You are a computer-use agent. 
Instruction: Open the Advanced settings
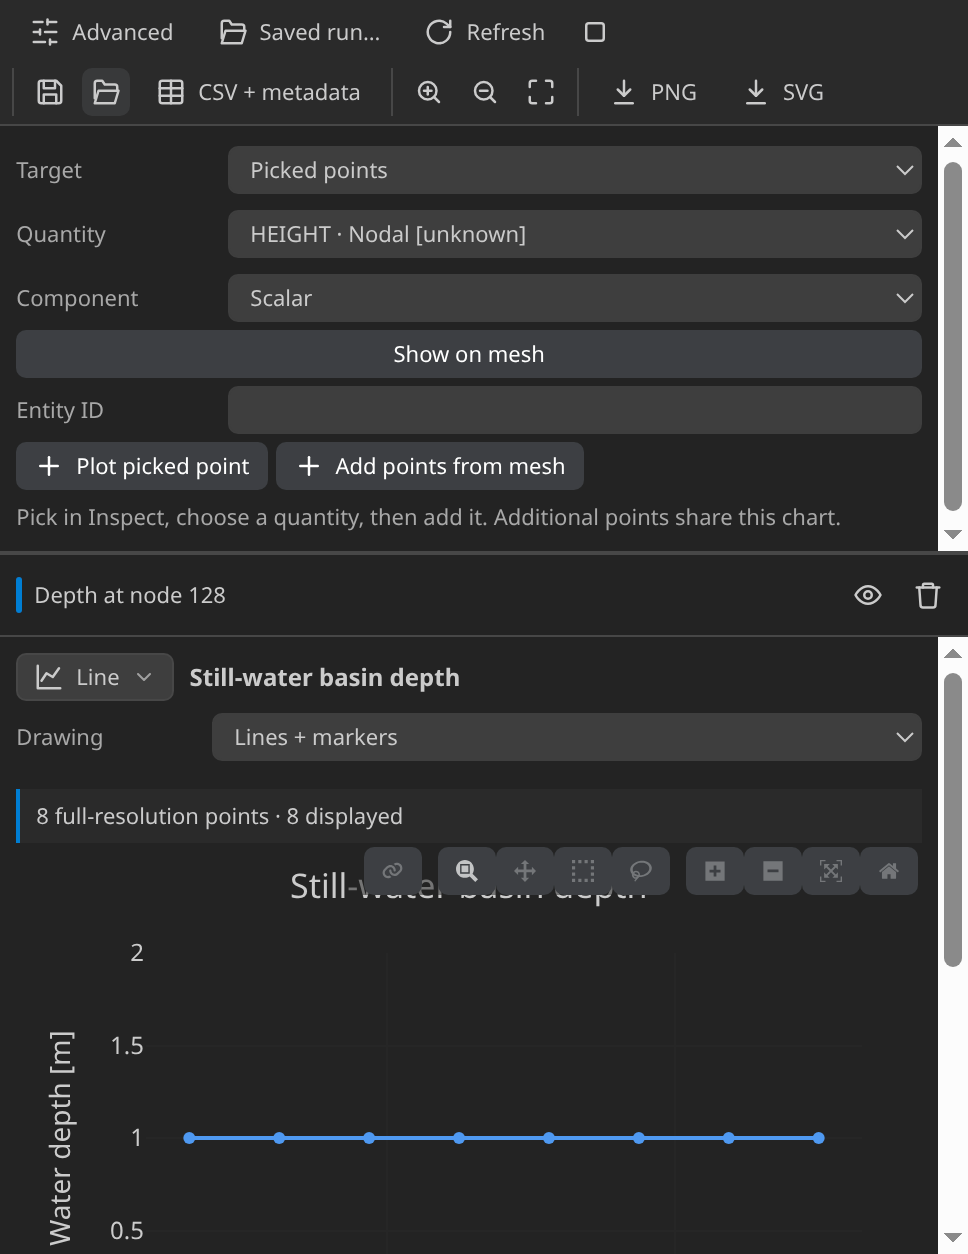102,32
